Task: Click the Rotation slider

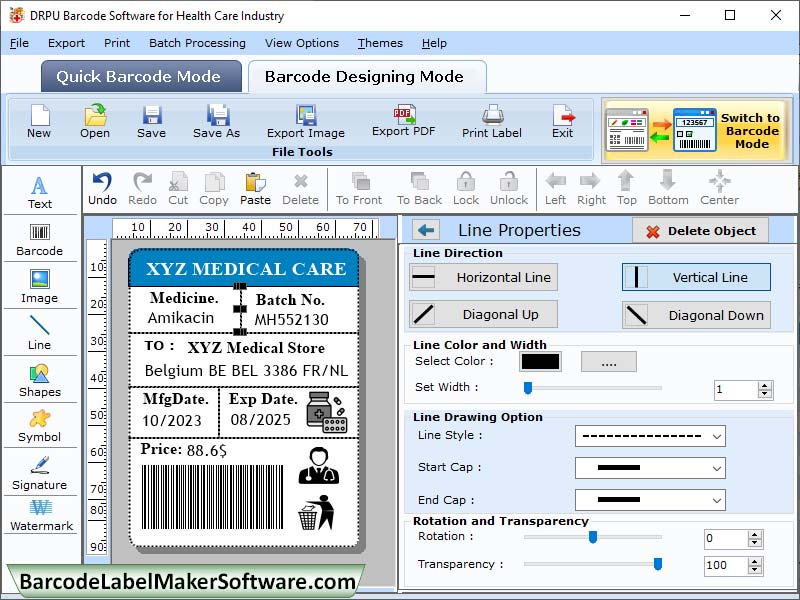Action: [x=592, y=537]
